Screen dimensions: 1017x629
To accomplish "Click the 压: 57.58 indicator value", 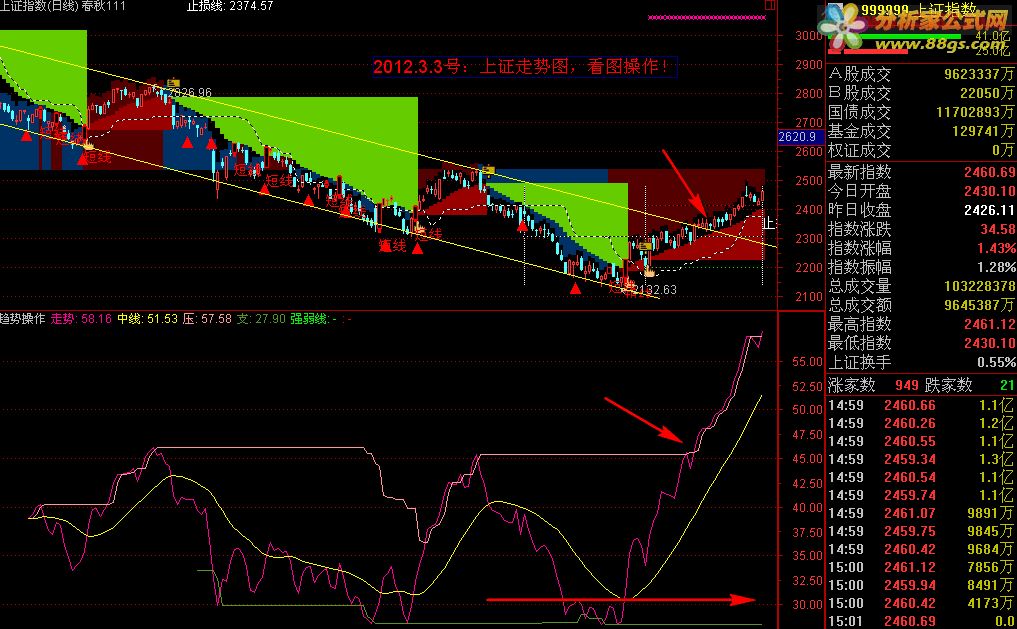I will pyautogui.click(x=208, y=319).
